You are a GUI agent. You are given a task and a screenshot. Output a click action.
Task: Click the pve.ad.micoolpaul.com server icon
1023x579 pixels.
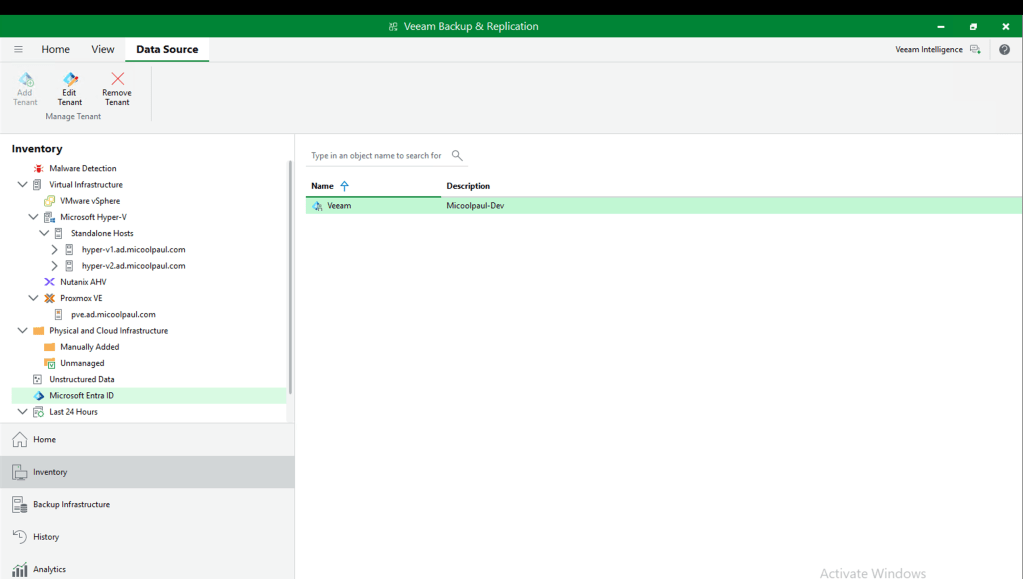(59, 315)
